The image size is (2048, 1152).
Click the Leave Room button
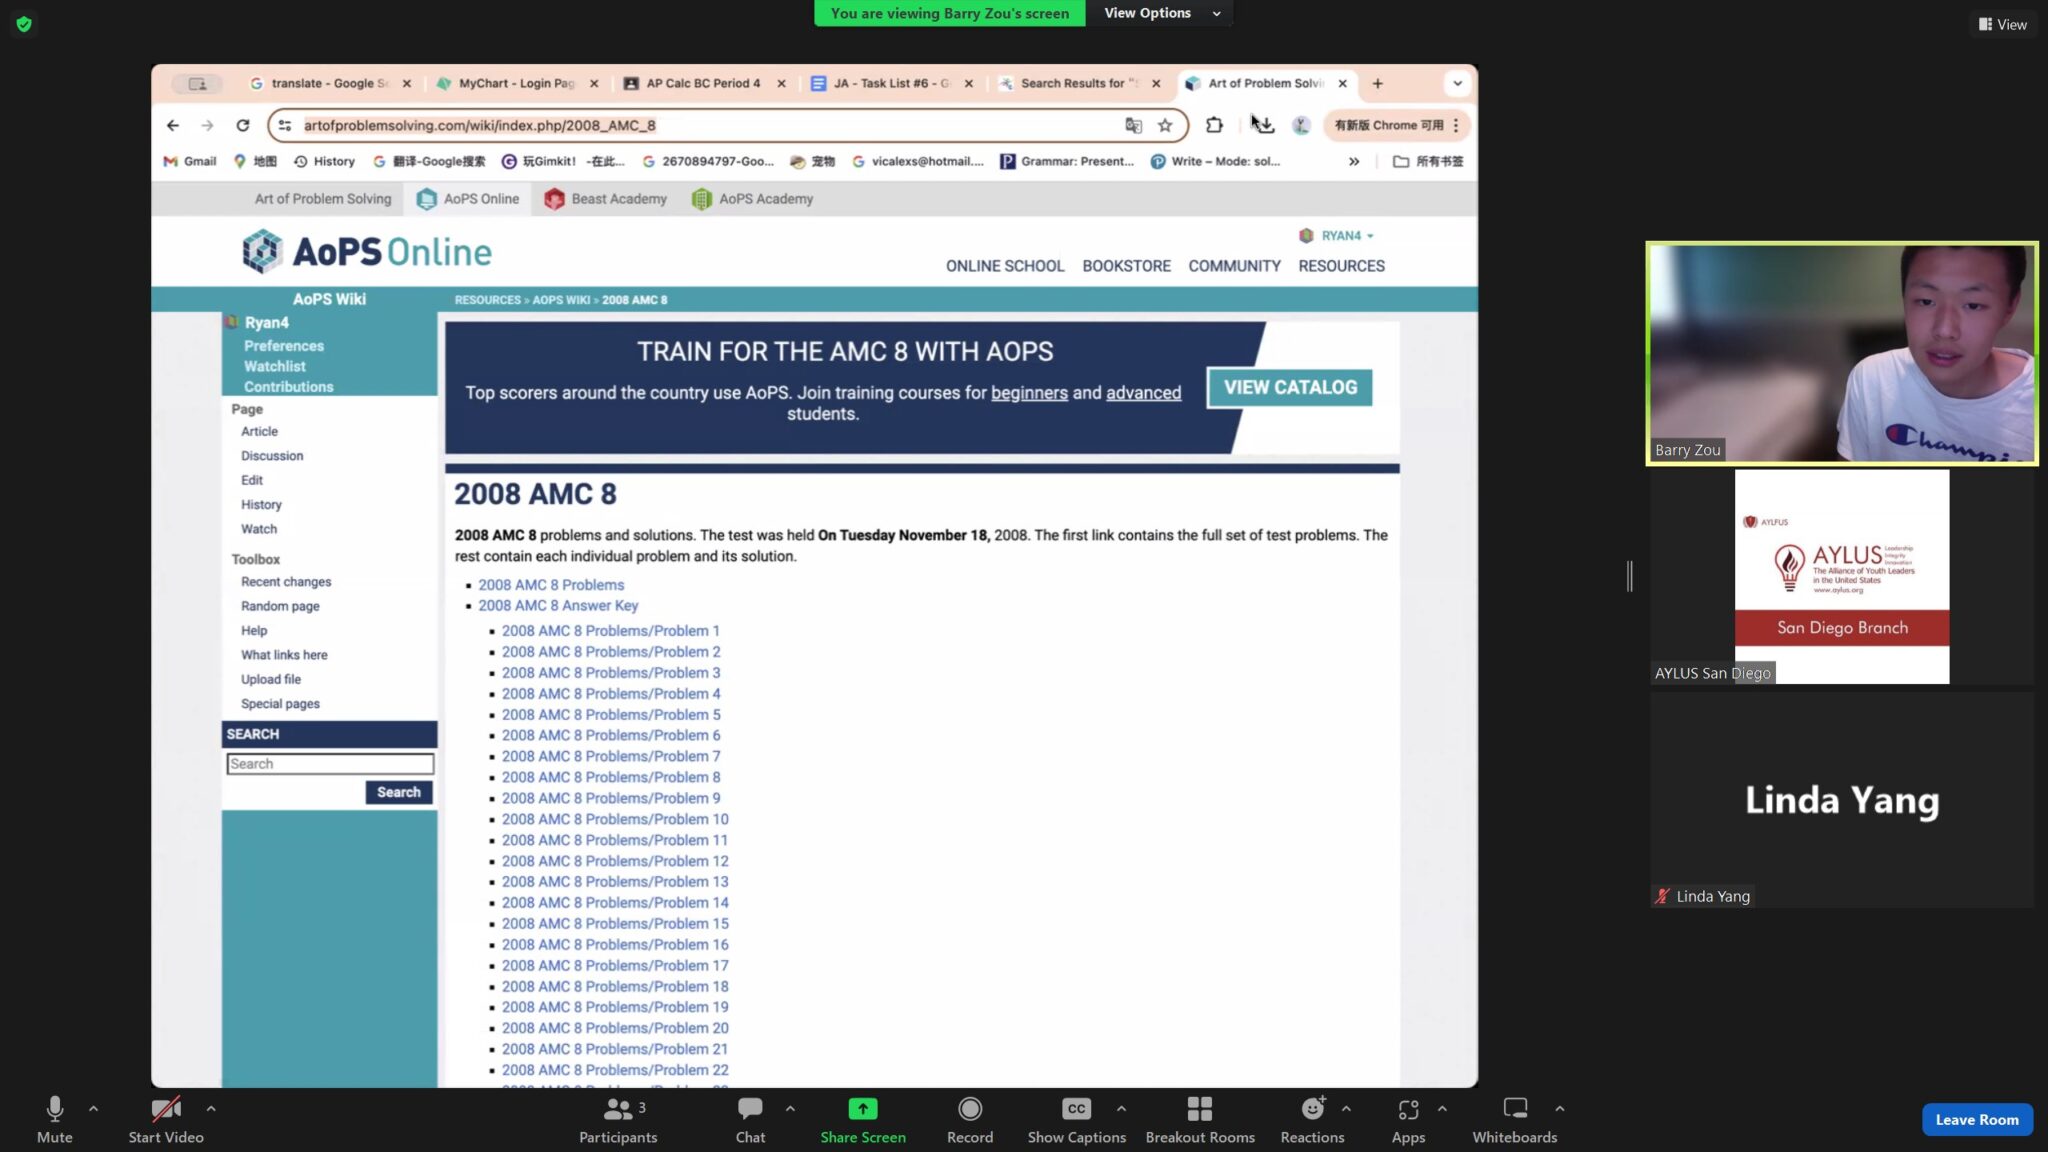1976,1119
